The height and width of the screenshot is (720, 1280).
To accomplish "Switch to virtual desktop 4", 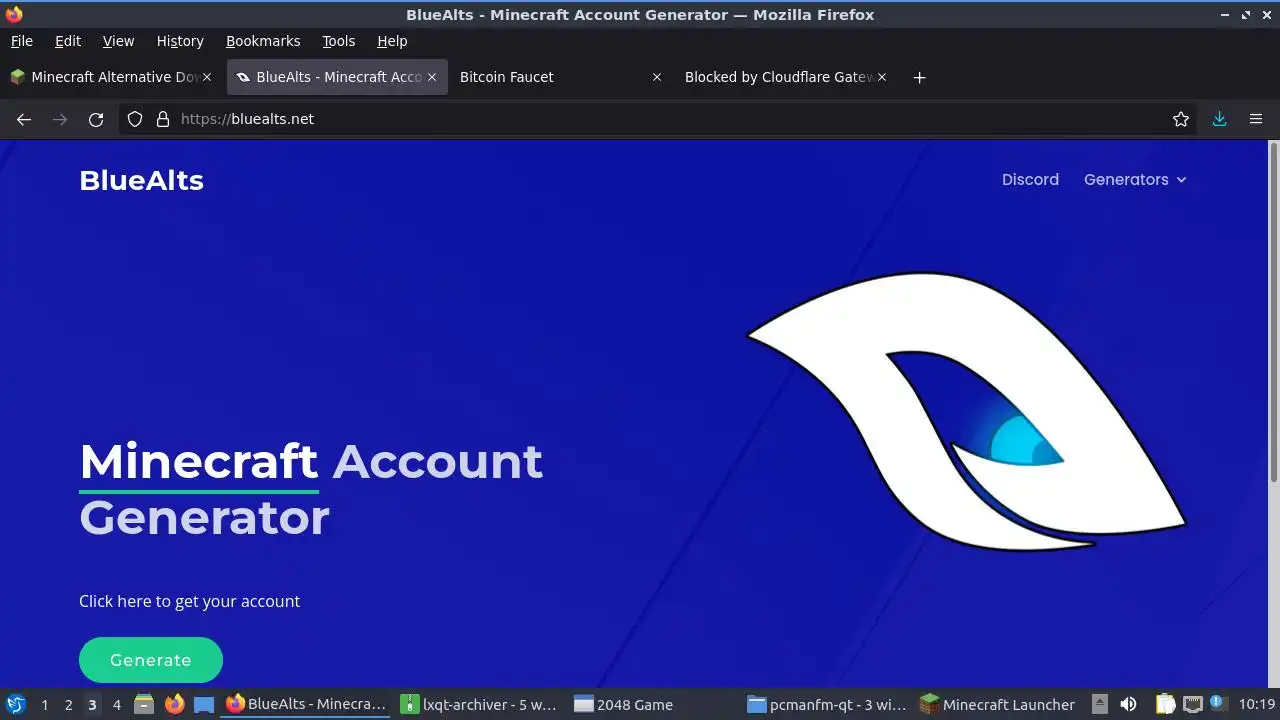I will [x=116, y=705].
